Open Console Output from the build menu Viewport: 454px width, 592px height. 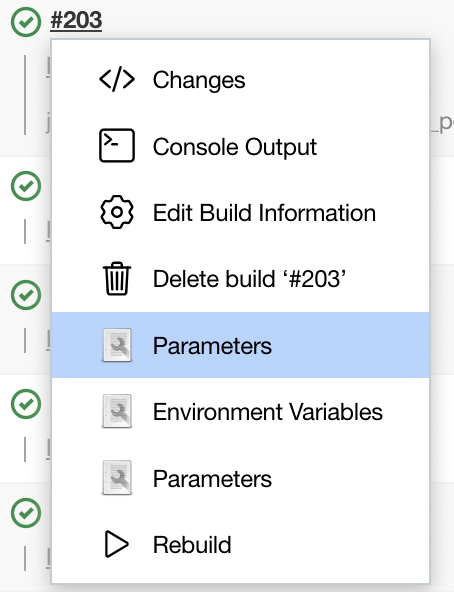[241, 146]
